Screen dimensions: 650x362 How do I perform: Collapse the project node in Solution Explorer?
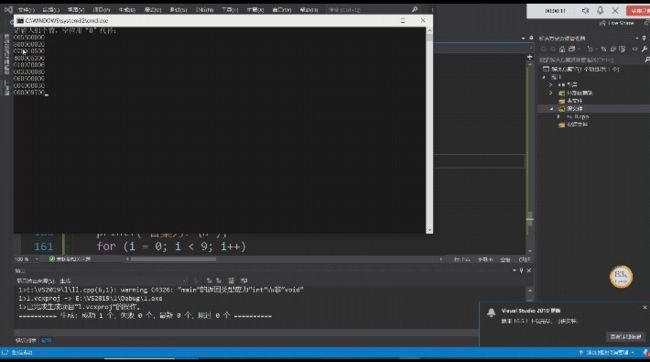click(x=544, y=77)
